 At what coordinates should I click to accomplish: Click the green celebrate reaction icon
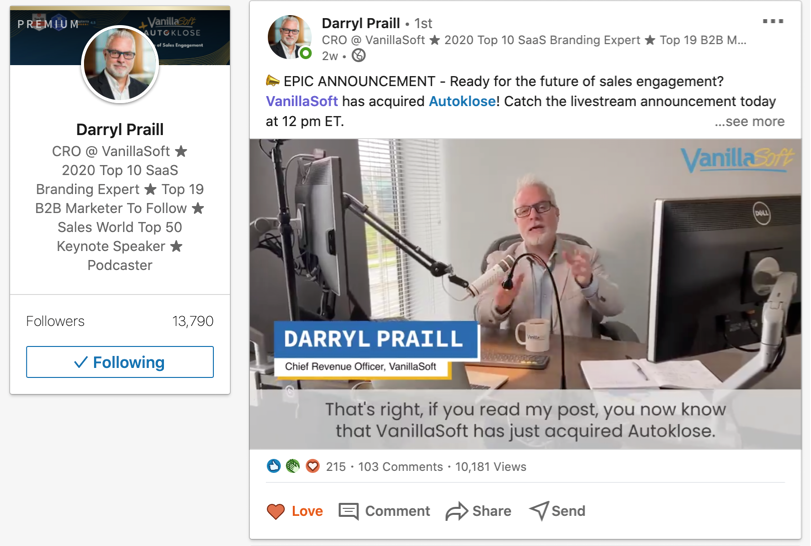[293, 466]
